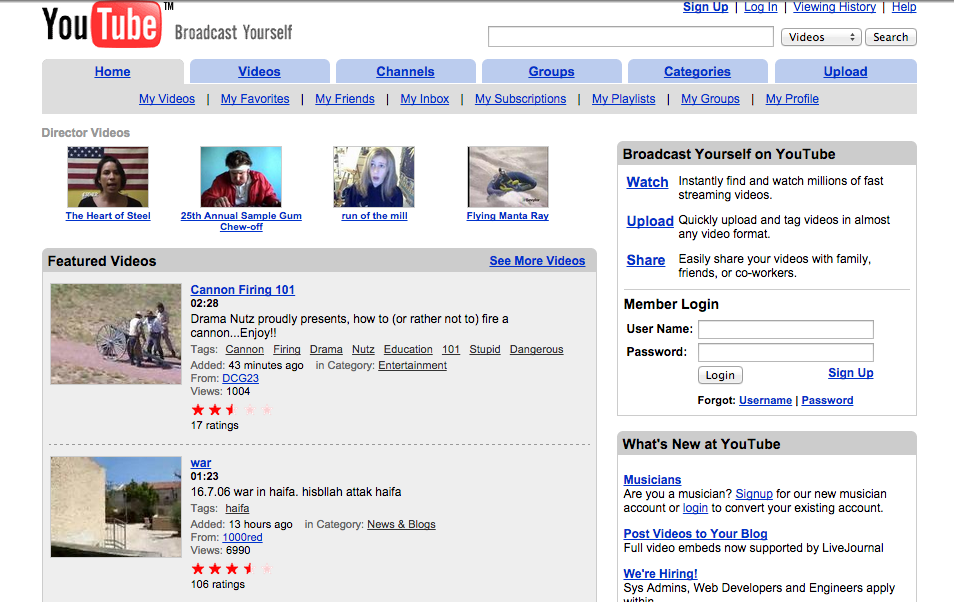Select the Stupid tag
Screen dimensions: 954x602
[484, 349]
